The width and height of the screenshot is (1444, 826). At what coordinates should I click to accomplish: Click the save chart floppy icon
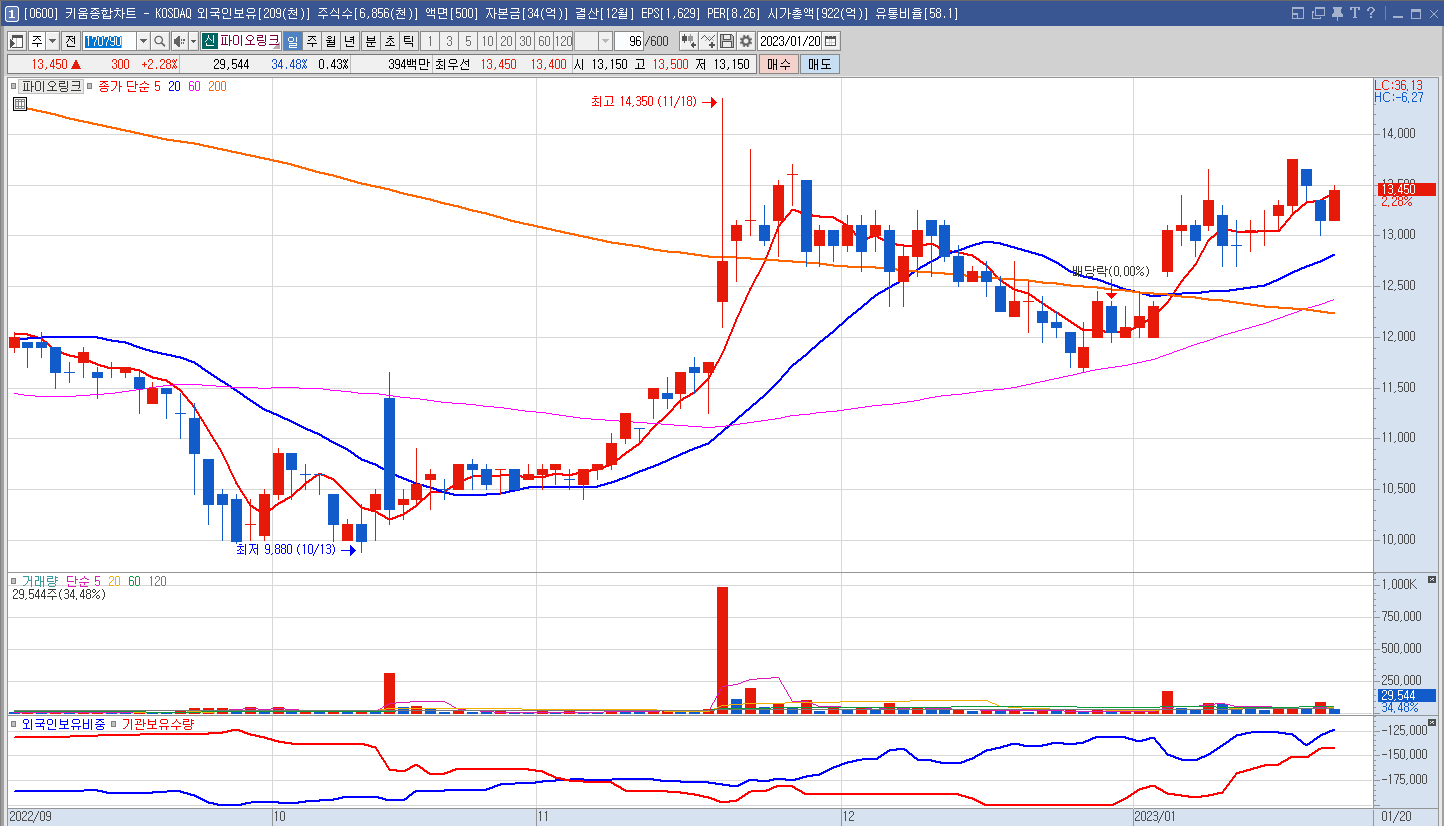coord(727,41)
